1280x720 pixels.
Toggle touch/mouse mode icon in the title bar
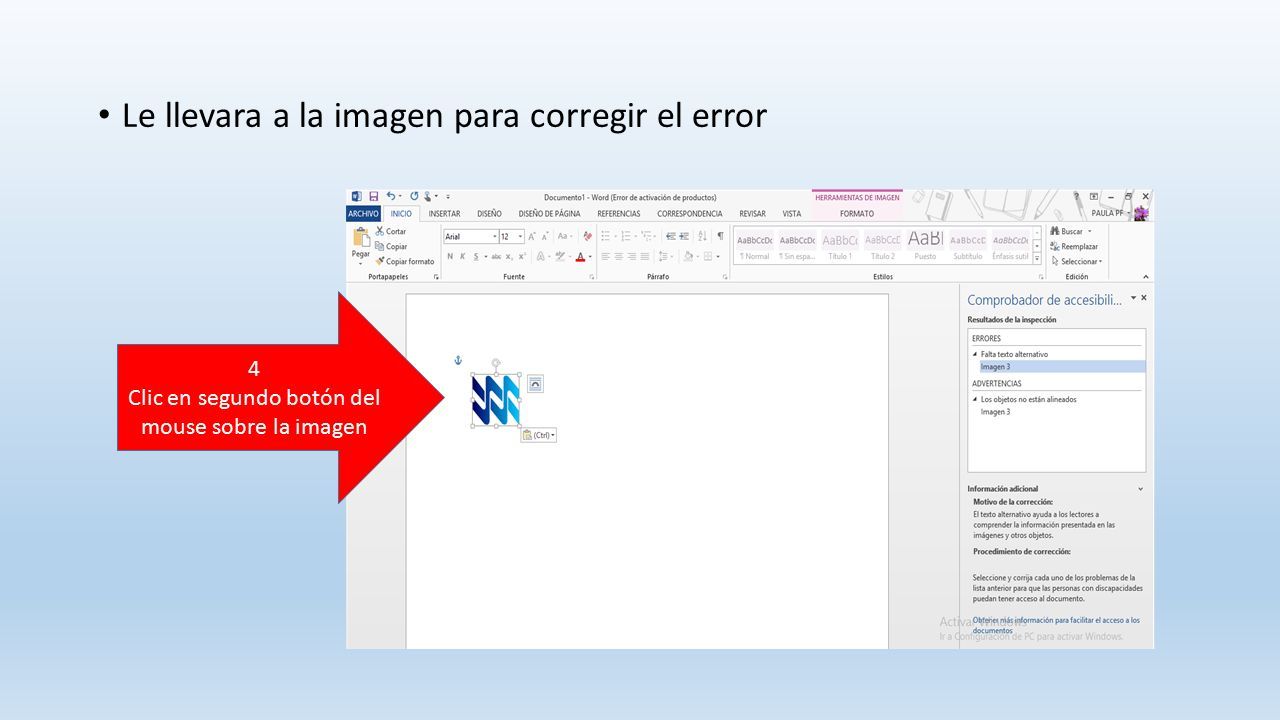click(428, 197)
